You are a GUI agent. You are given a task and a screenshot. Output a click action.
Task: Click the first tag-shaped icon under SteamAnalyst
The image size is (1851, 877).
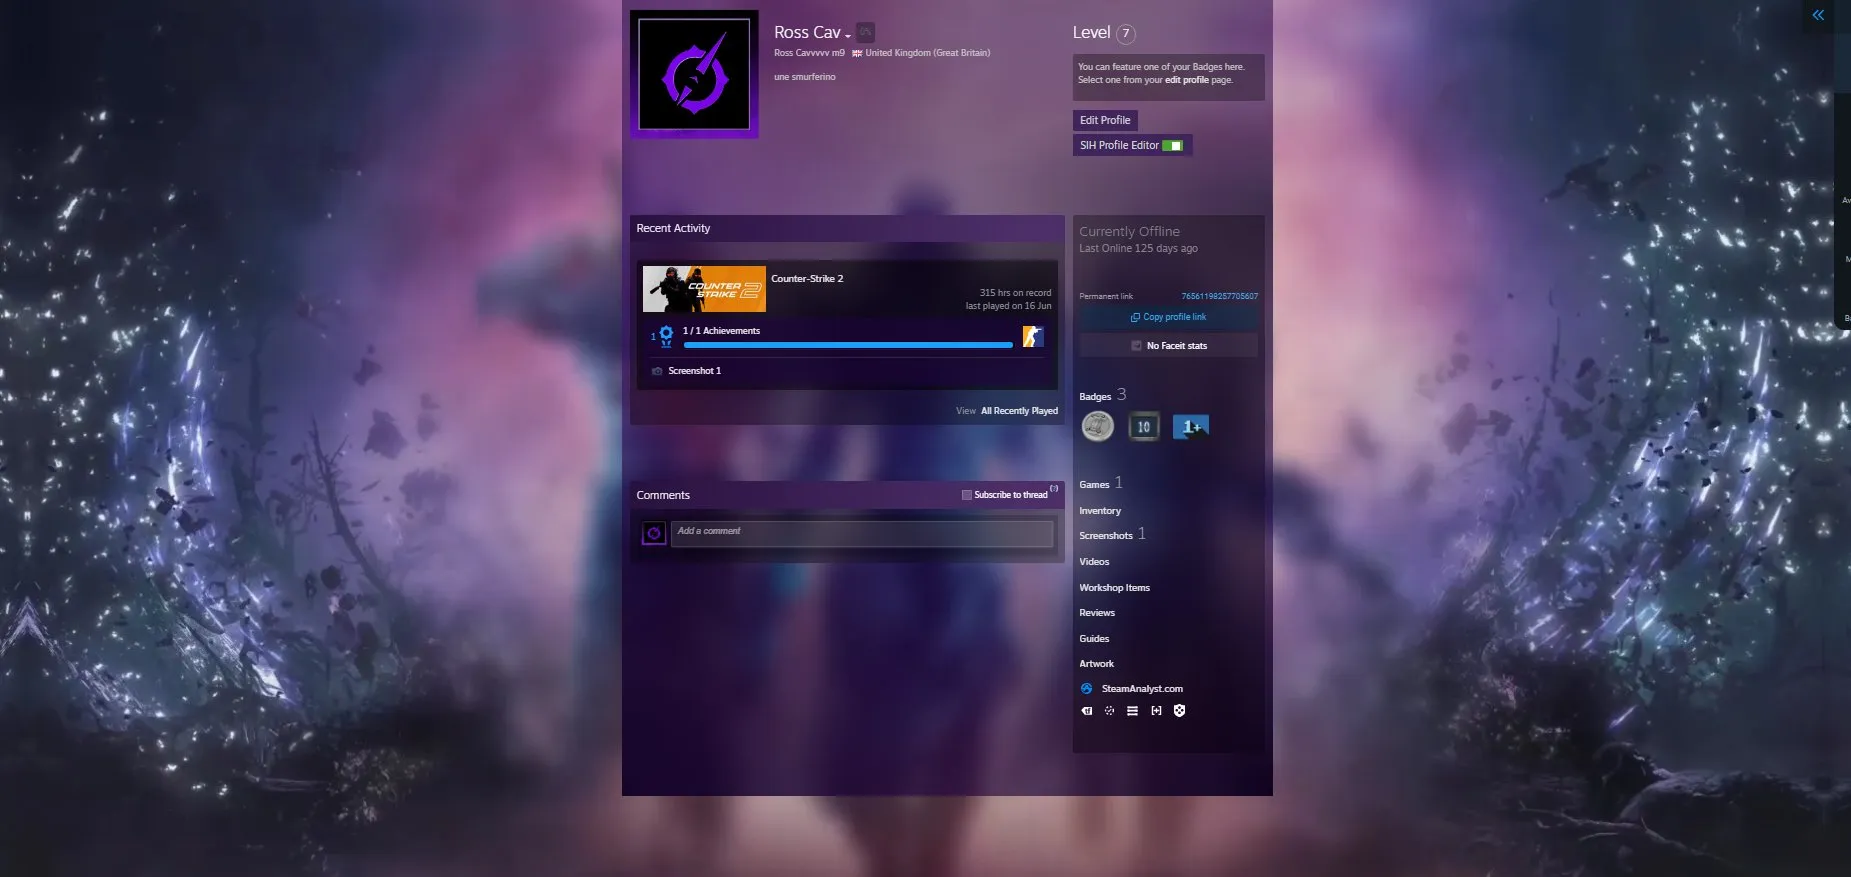[1086, 711]
